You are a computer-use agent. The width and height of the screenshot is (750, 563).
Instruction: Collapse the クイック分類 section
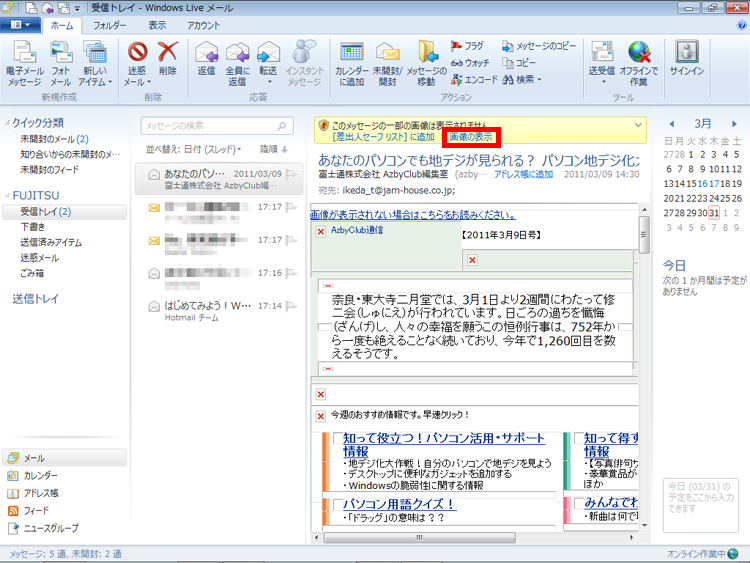click(7, 123)
